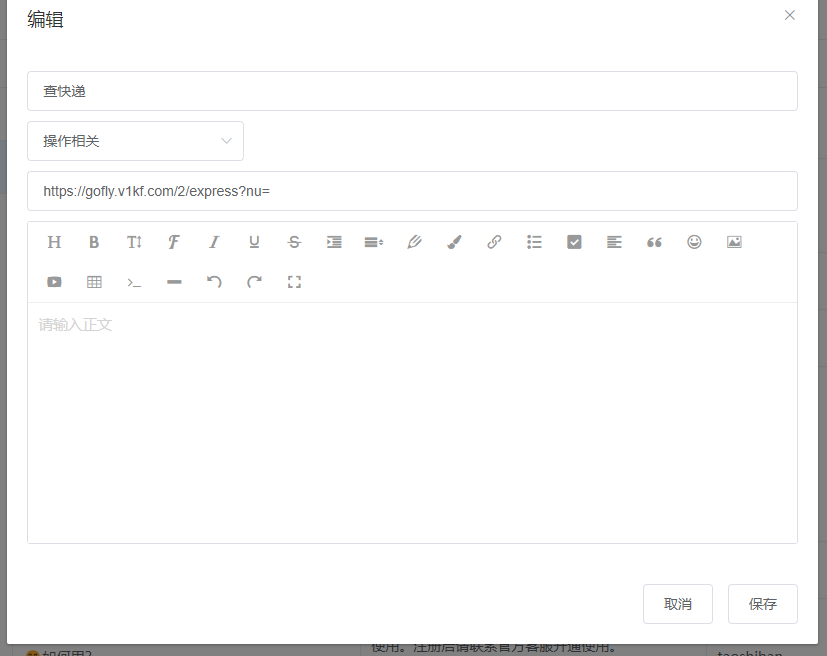This screenshot has width=827, height=656.
Task: Insert a hyperlink using the link icon
Action: click(x=494, y=242)
